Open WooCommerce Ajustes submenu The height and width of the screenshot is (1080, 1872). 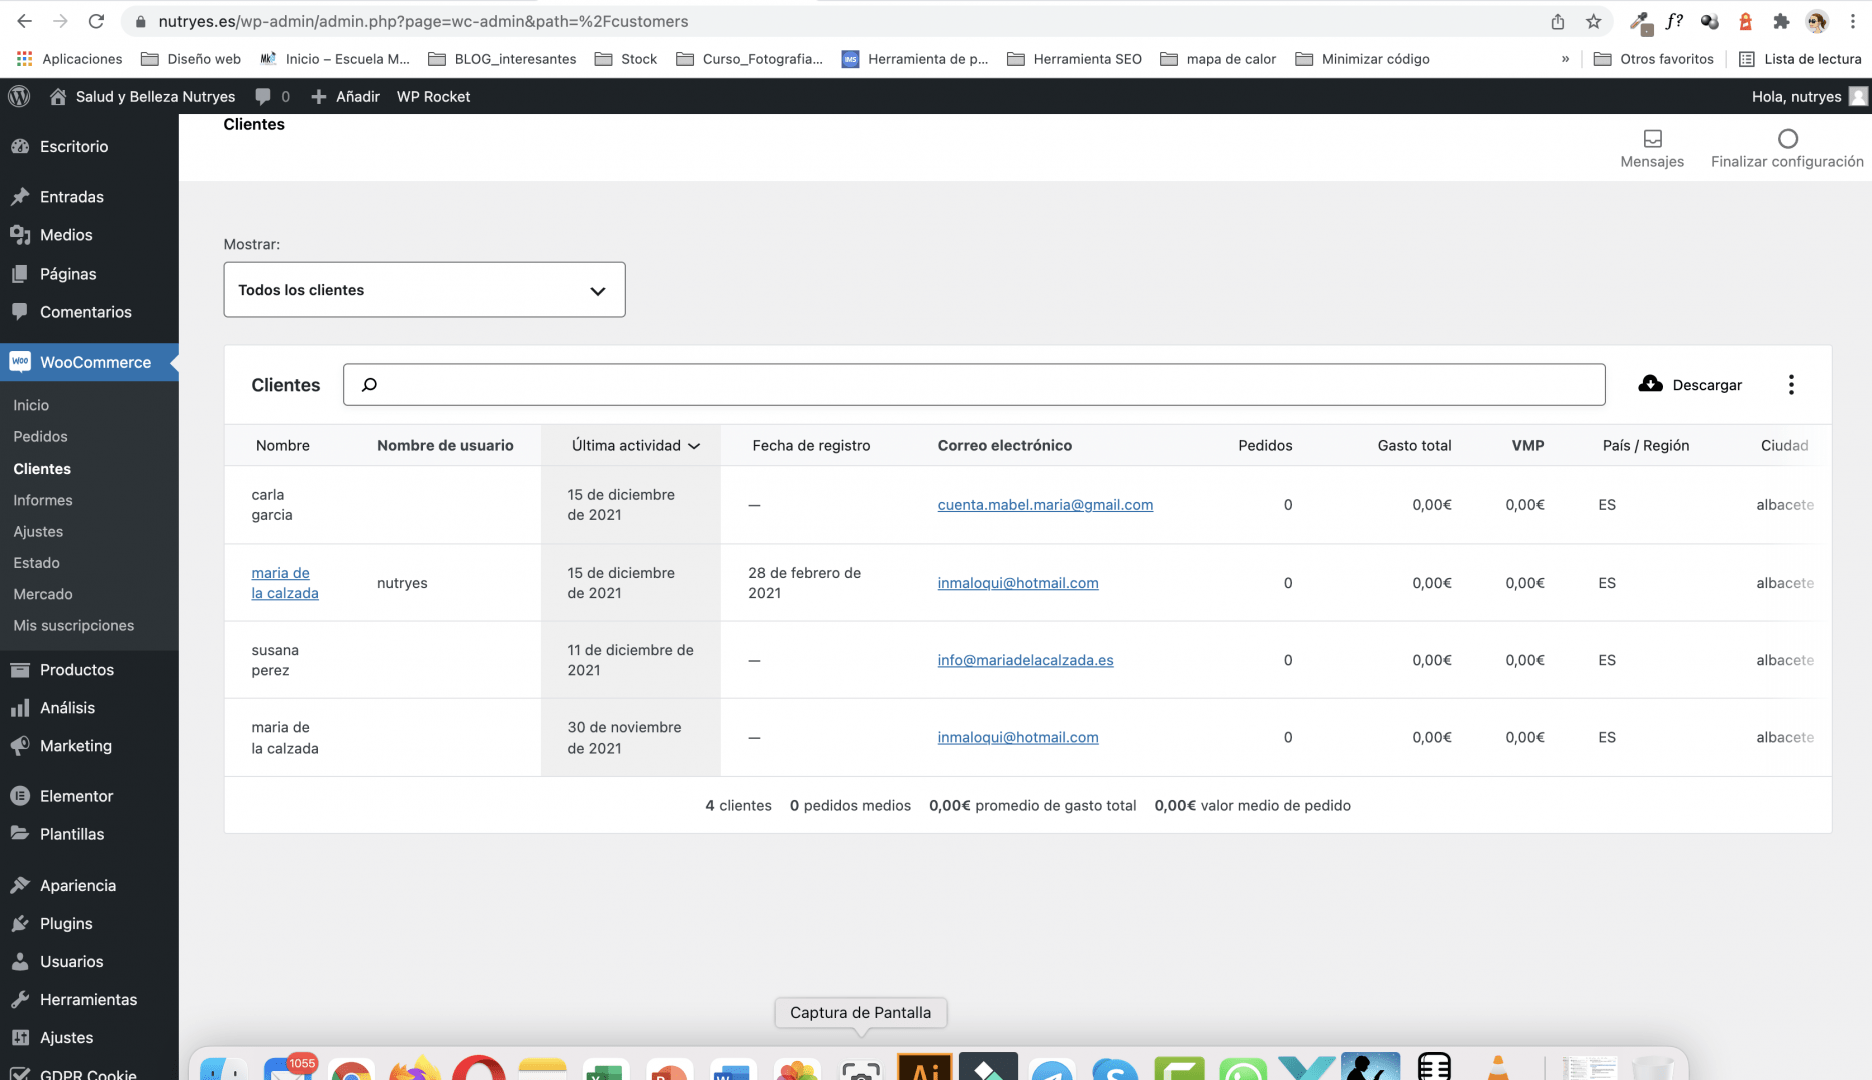coord(38,532)
